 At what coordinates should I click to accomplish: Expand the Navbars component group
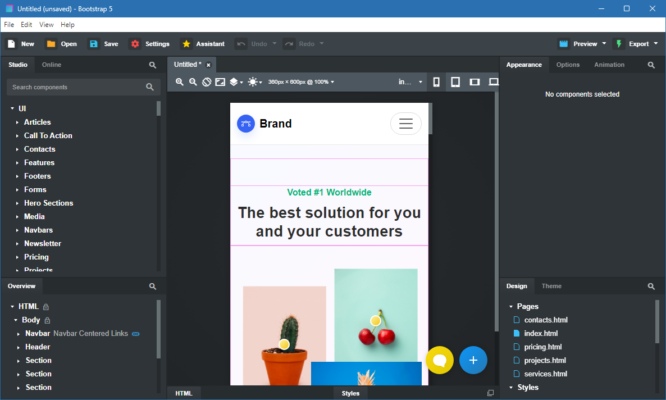(17, 230)
